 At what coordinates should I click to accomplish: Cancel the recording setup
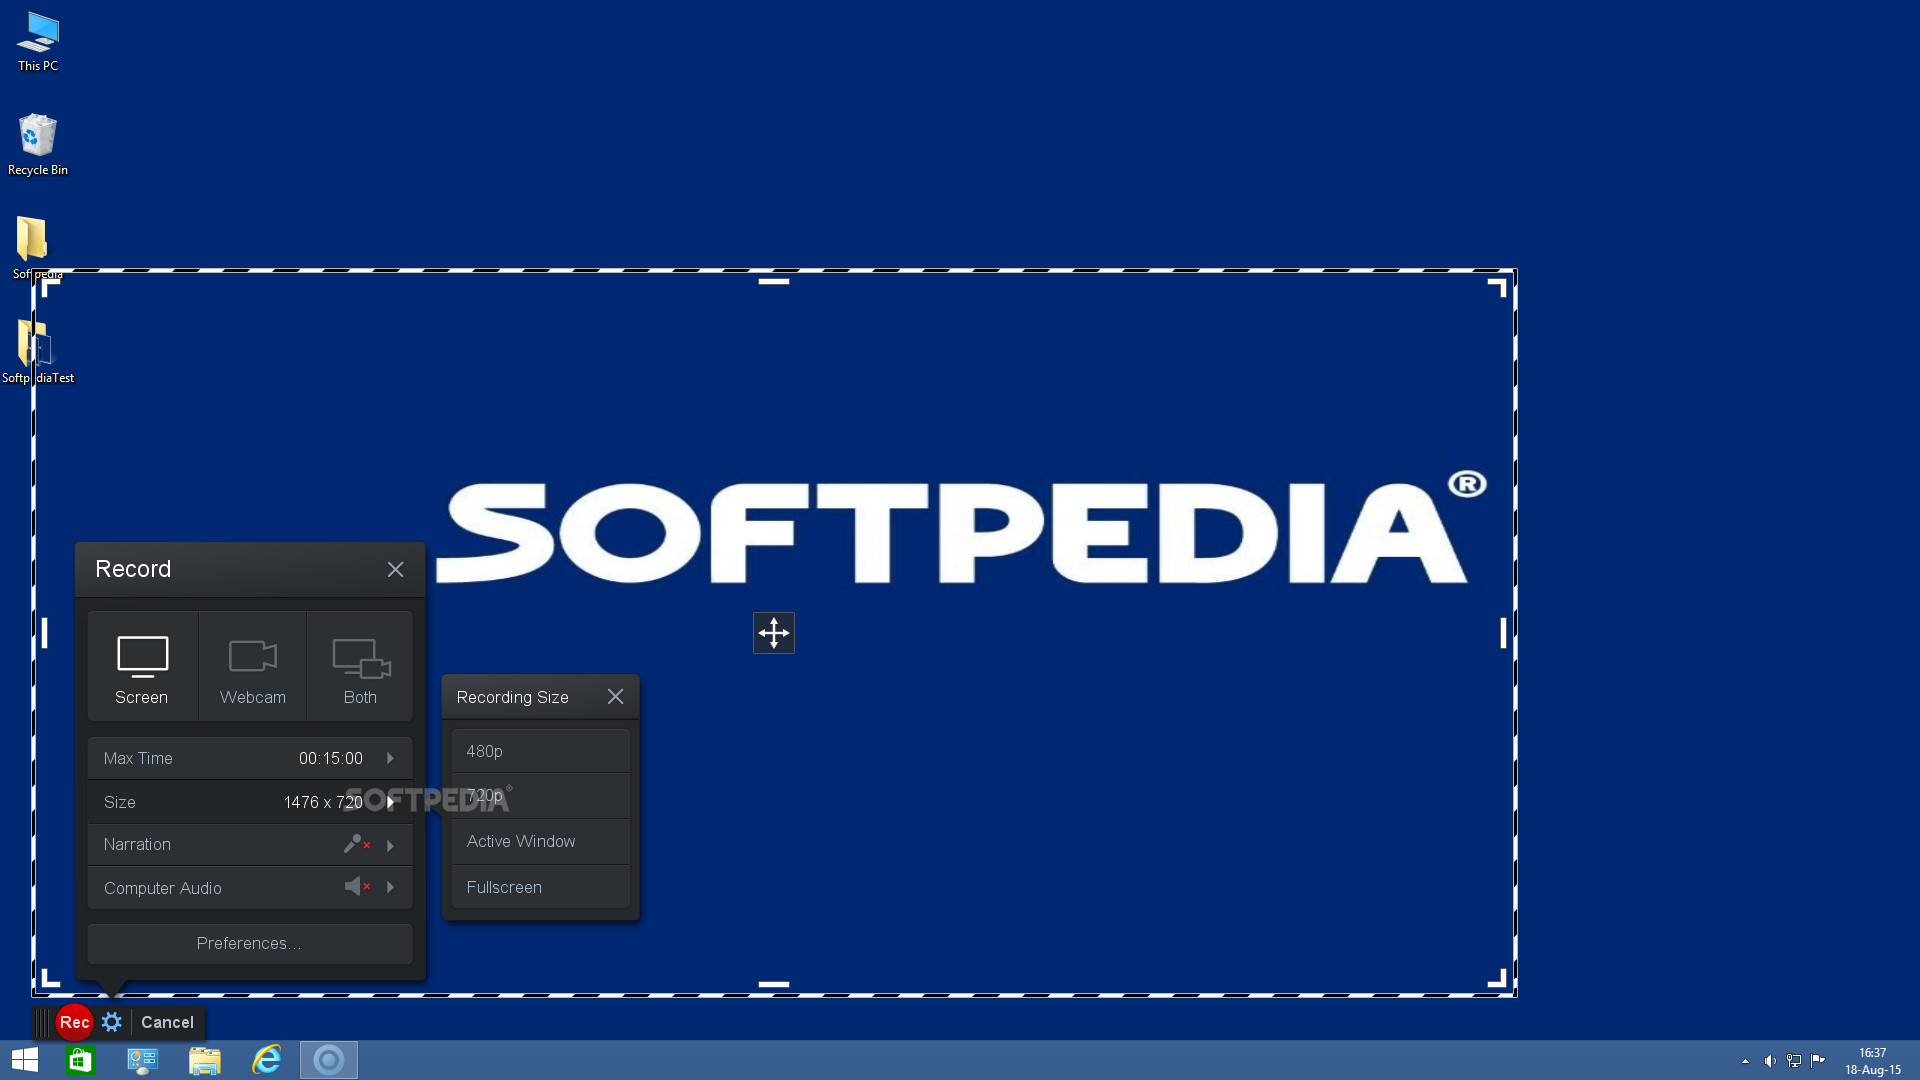pos(167,1022)
